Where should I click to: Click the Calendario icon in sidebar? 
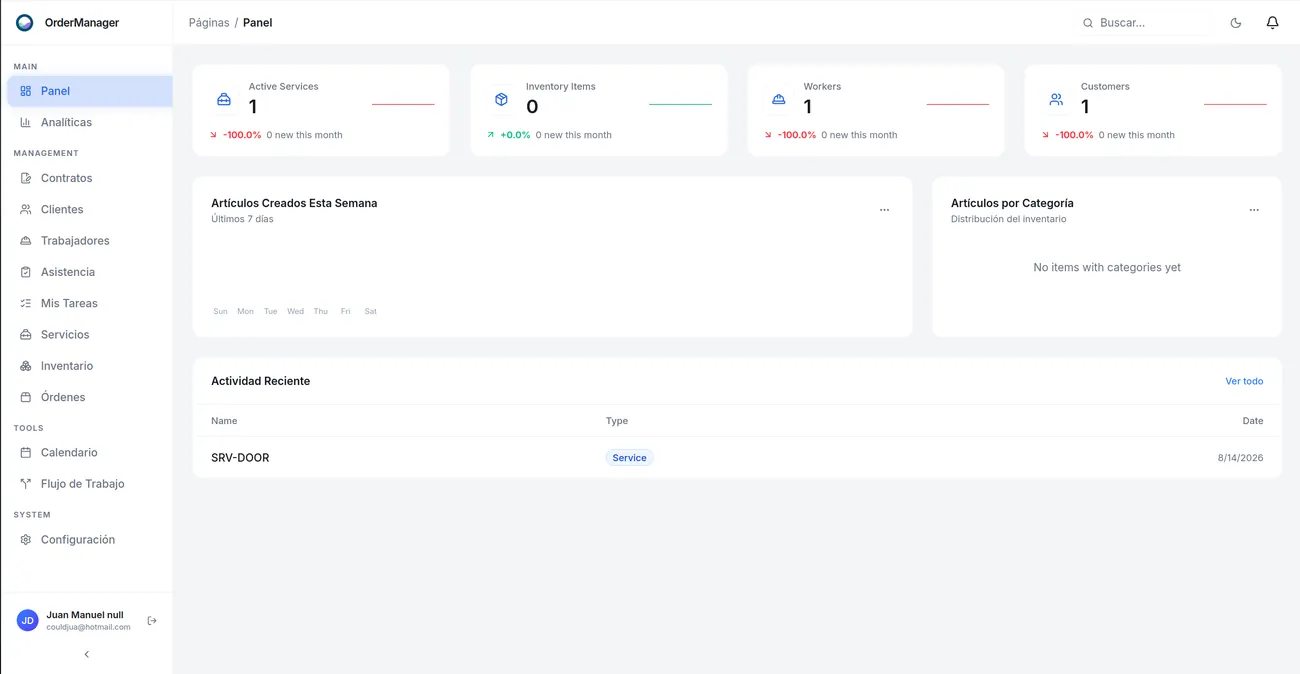[26, 453]
